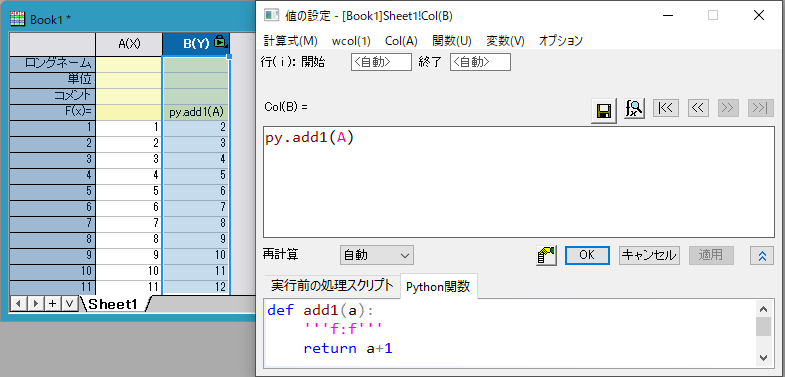
Task: Click the worksheet top-left corner select-all cell
Action: tap(53, 44)
